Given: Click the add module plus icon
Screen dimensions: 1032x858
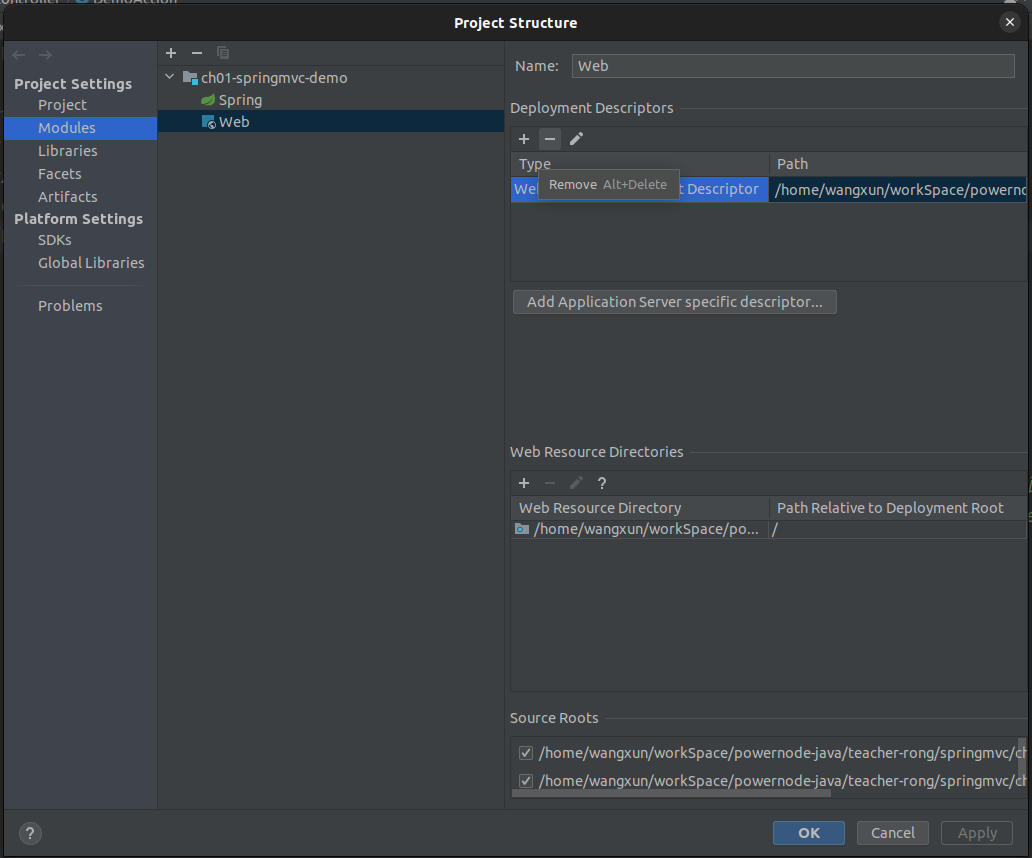Looking at the screenshot, I should pos(171,53).
